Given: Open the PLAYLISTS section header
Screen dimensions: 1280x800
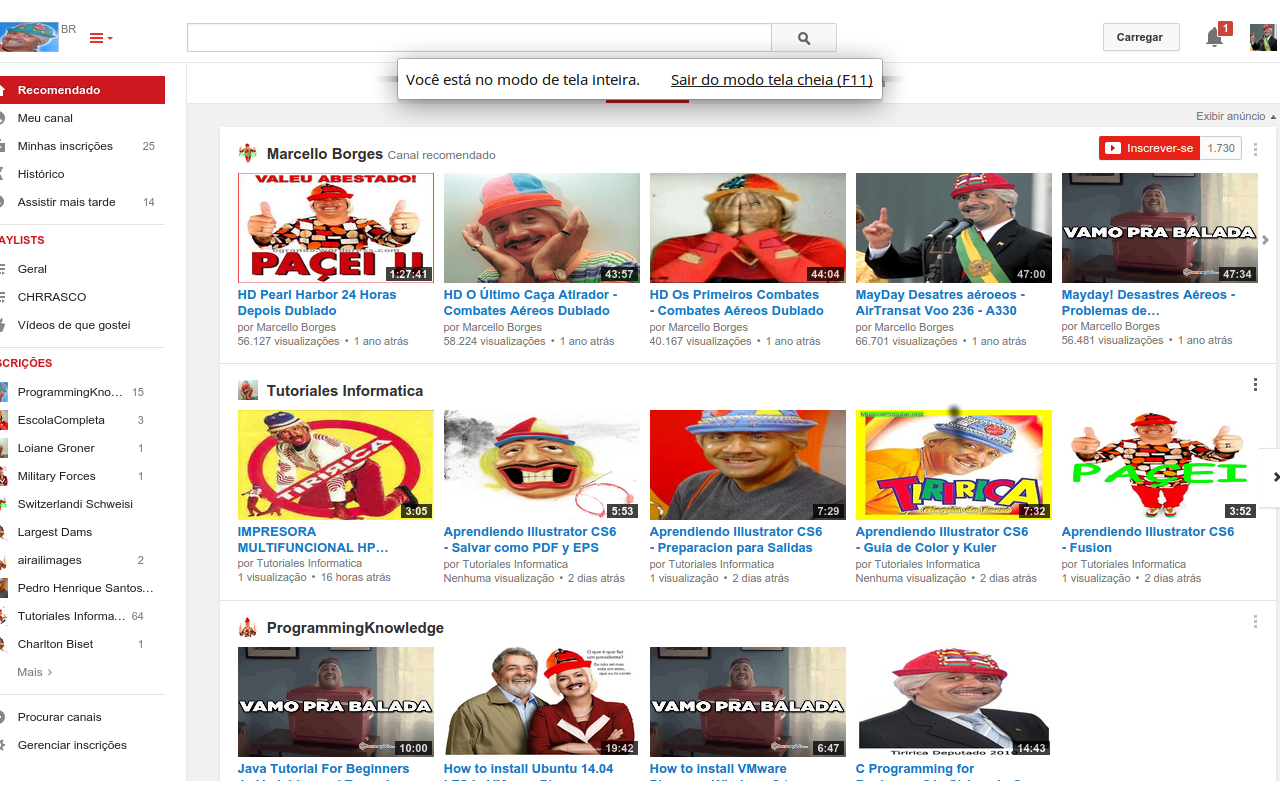Looking at the screenshot, I should click(x=22, y=240).
